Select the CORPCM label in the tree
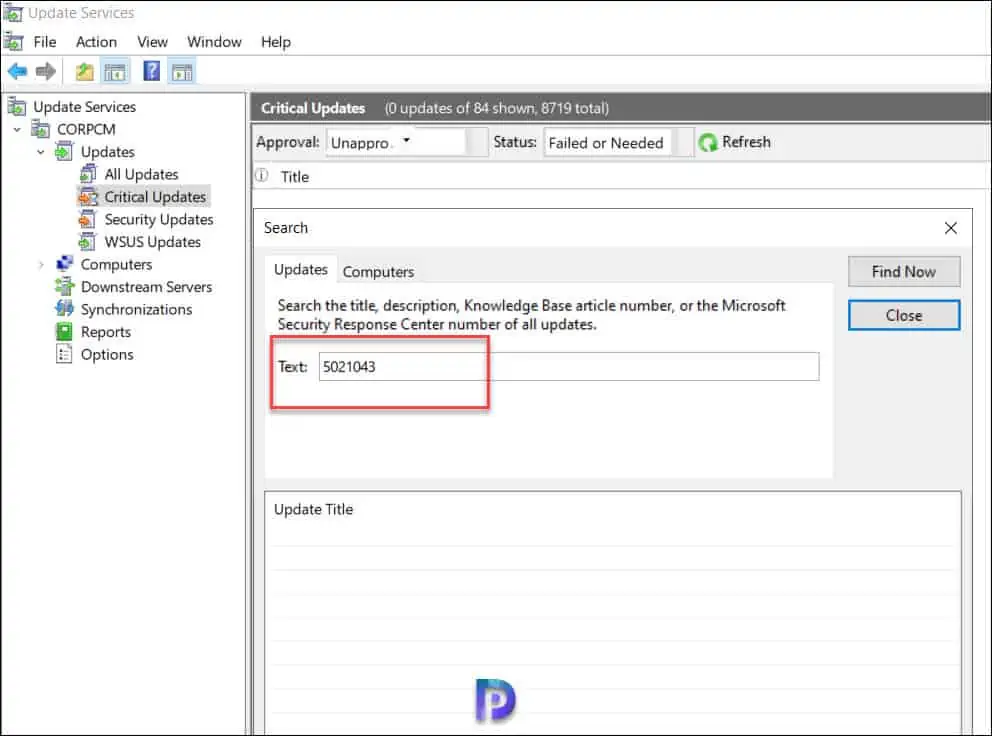The image size is (992, 736). pos(86,129)
